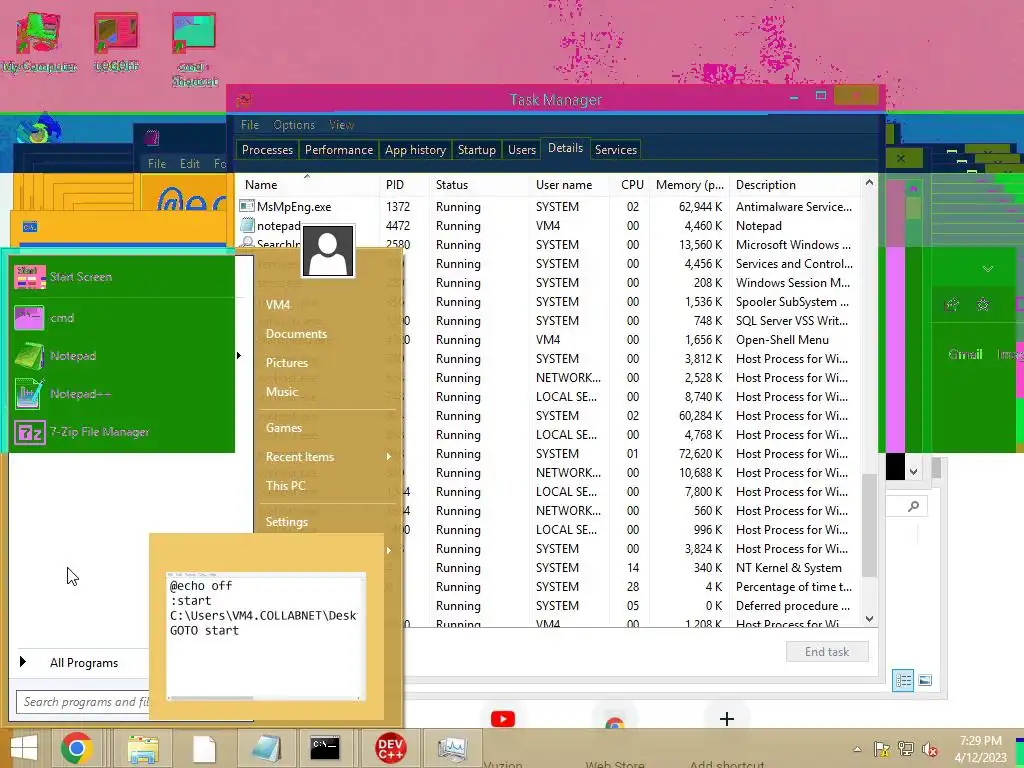Open the Task Manager Options menu

pos(294,125)
